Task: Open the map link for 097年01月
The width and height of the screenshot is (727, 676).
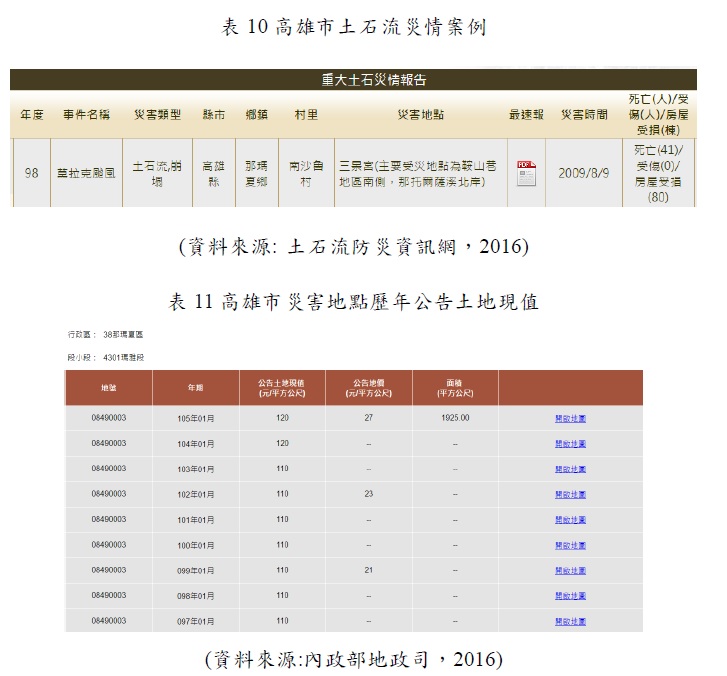Action: 570,621
